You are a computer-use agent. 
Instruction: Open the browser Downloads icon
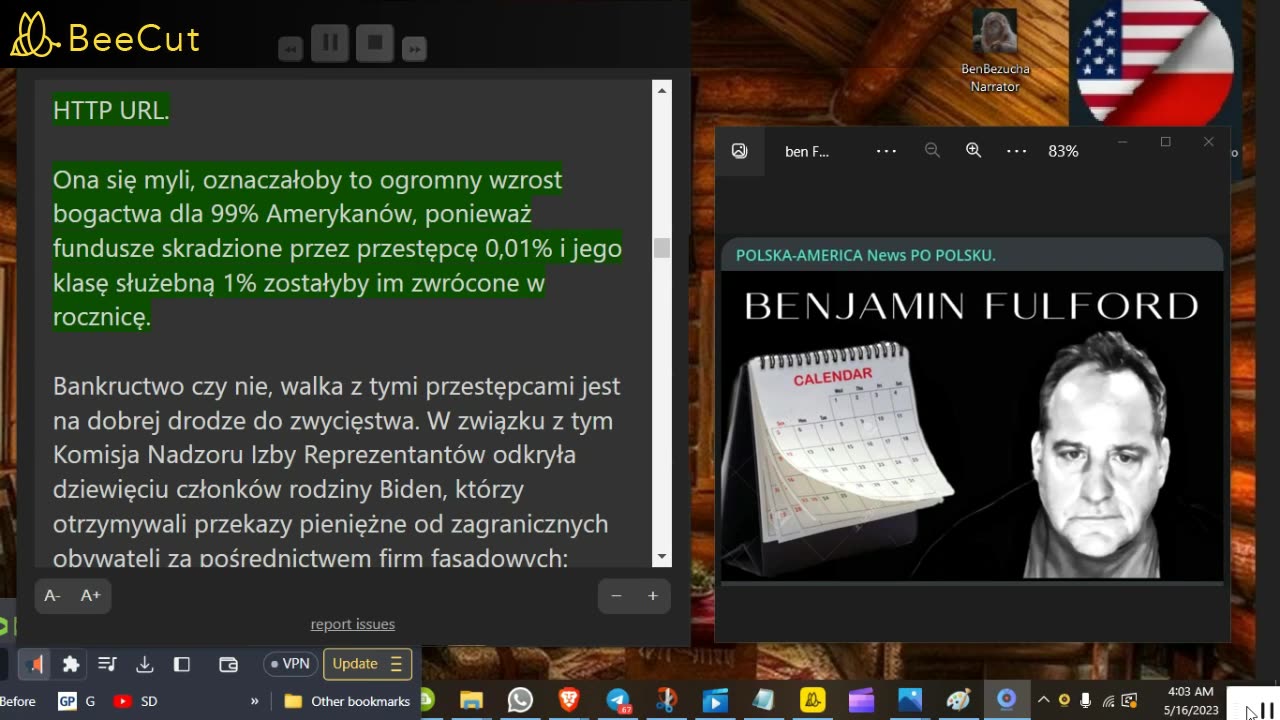pyautogui.click(x=145, y=664)
